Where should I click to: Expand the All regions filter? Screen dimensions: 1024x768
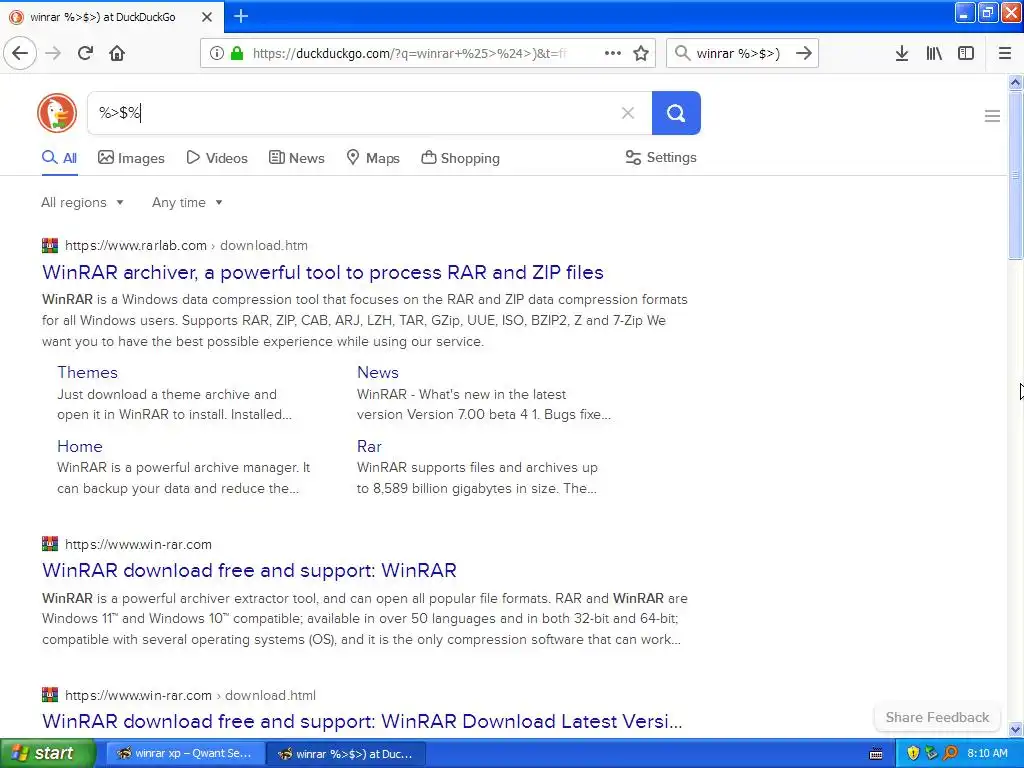(x=82, y=202)
